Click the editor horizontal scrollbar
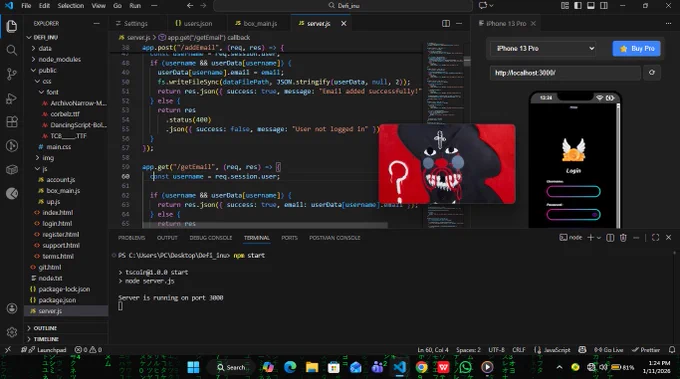Viewport: 680px width, 379px height. pos(265,225)
